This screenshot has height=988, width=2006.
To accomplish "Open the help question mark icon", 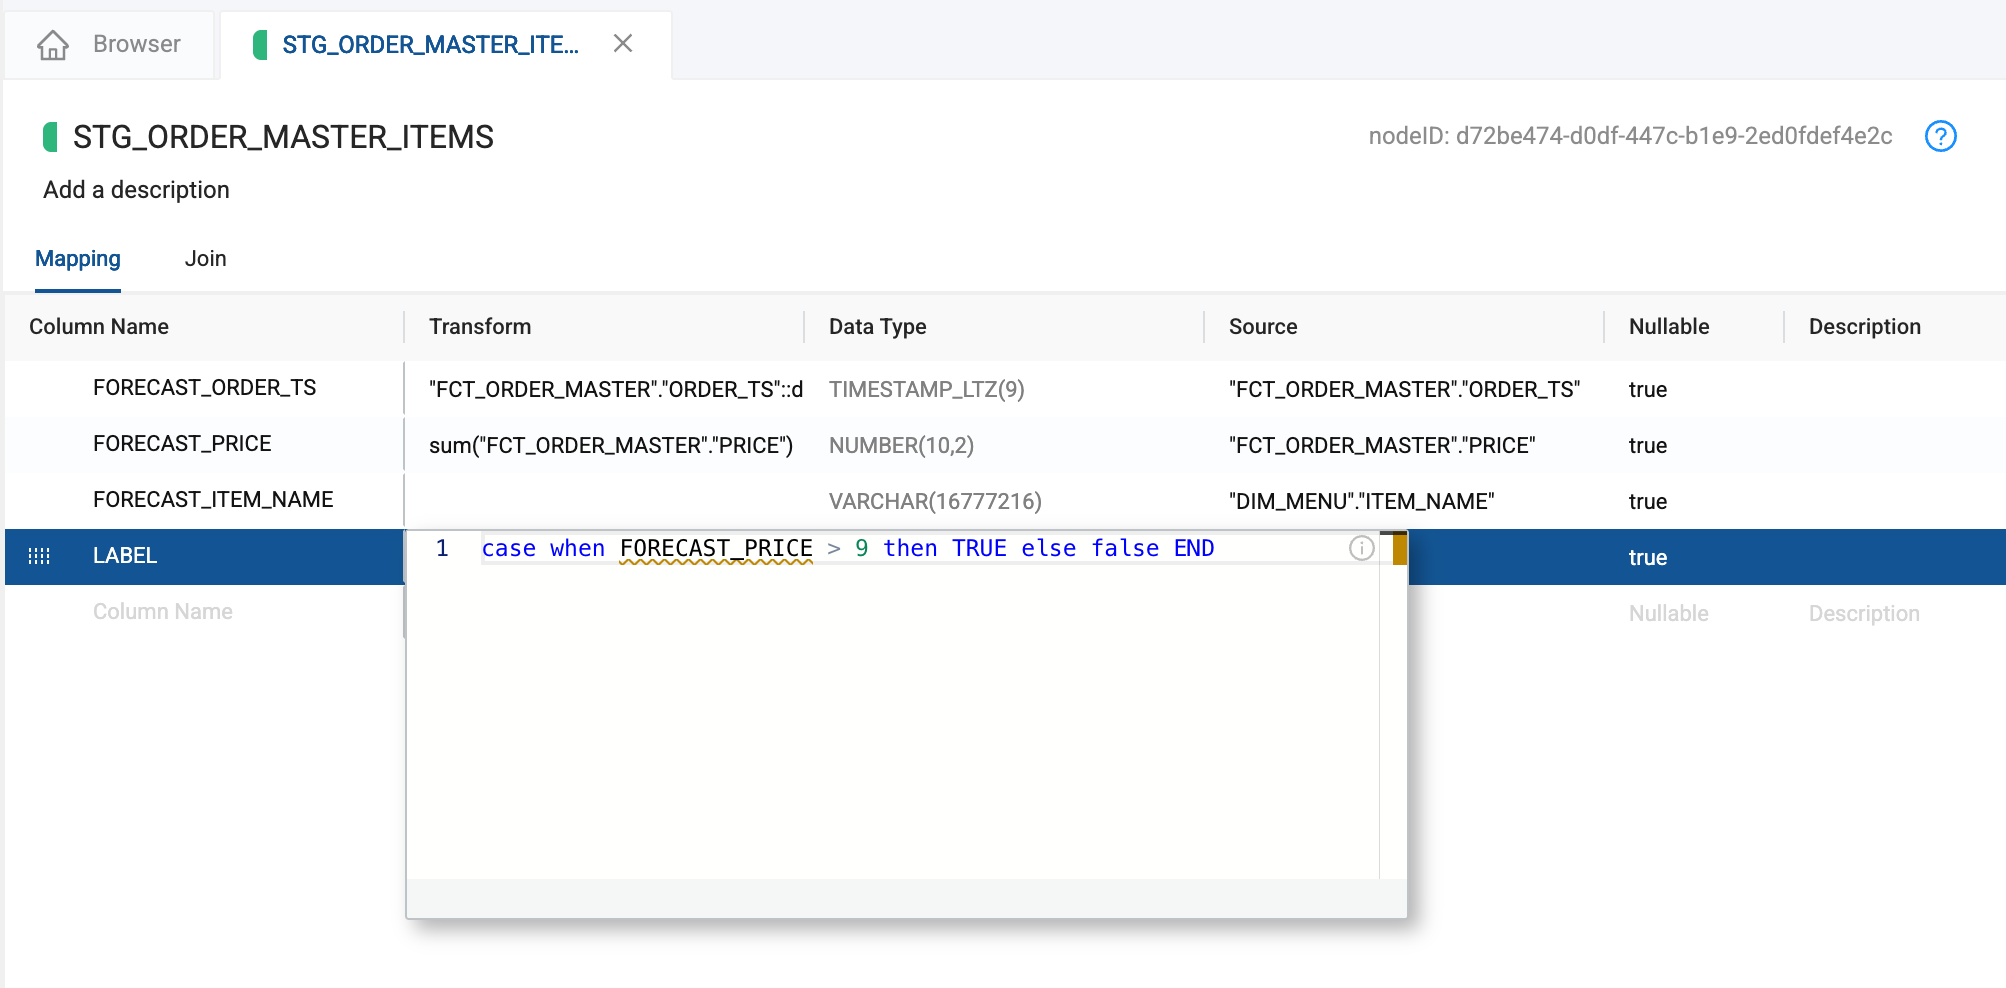I will (1940, 136).
